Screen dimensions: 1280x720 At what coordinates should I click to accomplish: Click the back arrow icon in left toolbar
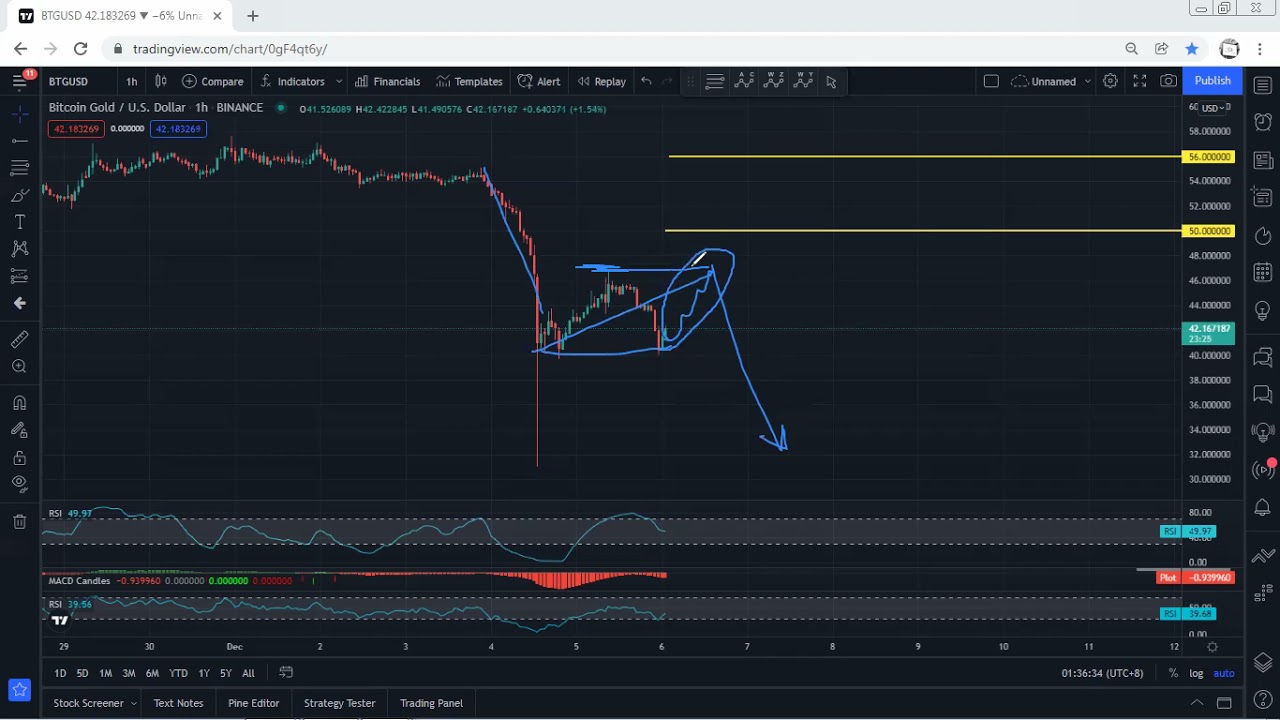point(19,303)
